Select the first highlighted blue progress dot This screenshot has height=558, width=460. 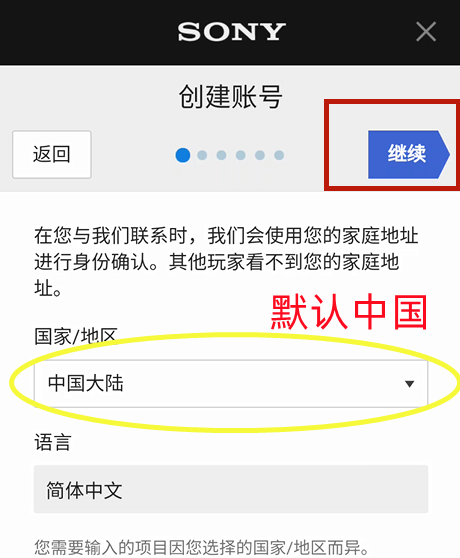click(x=183, y=155)
